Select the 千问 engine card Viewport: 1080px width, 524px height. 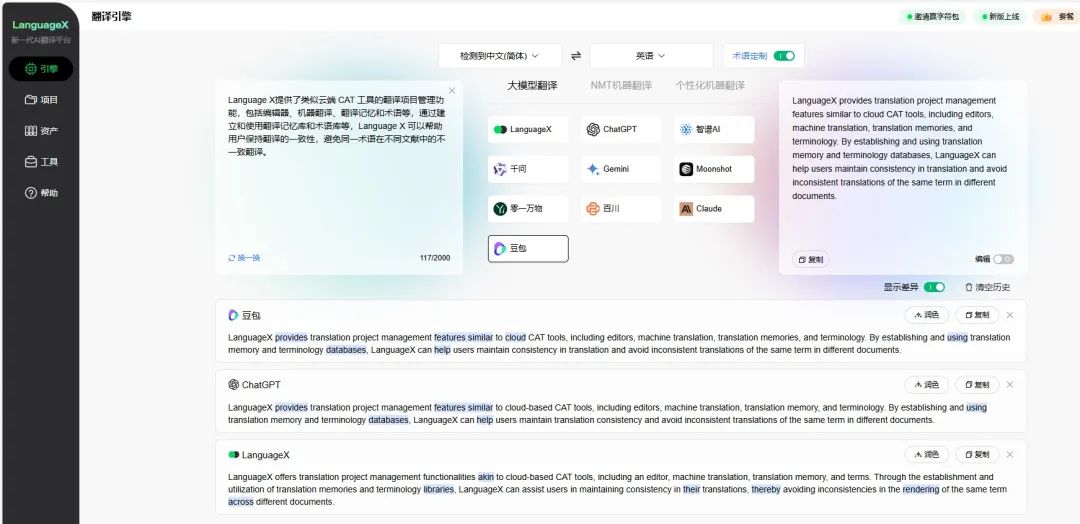[x=528, y=169]
